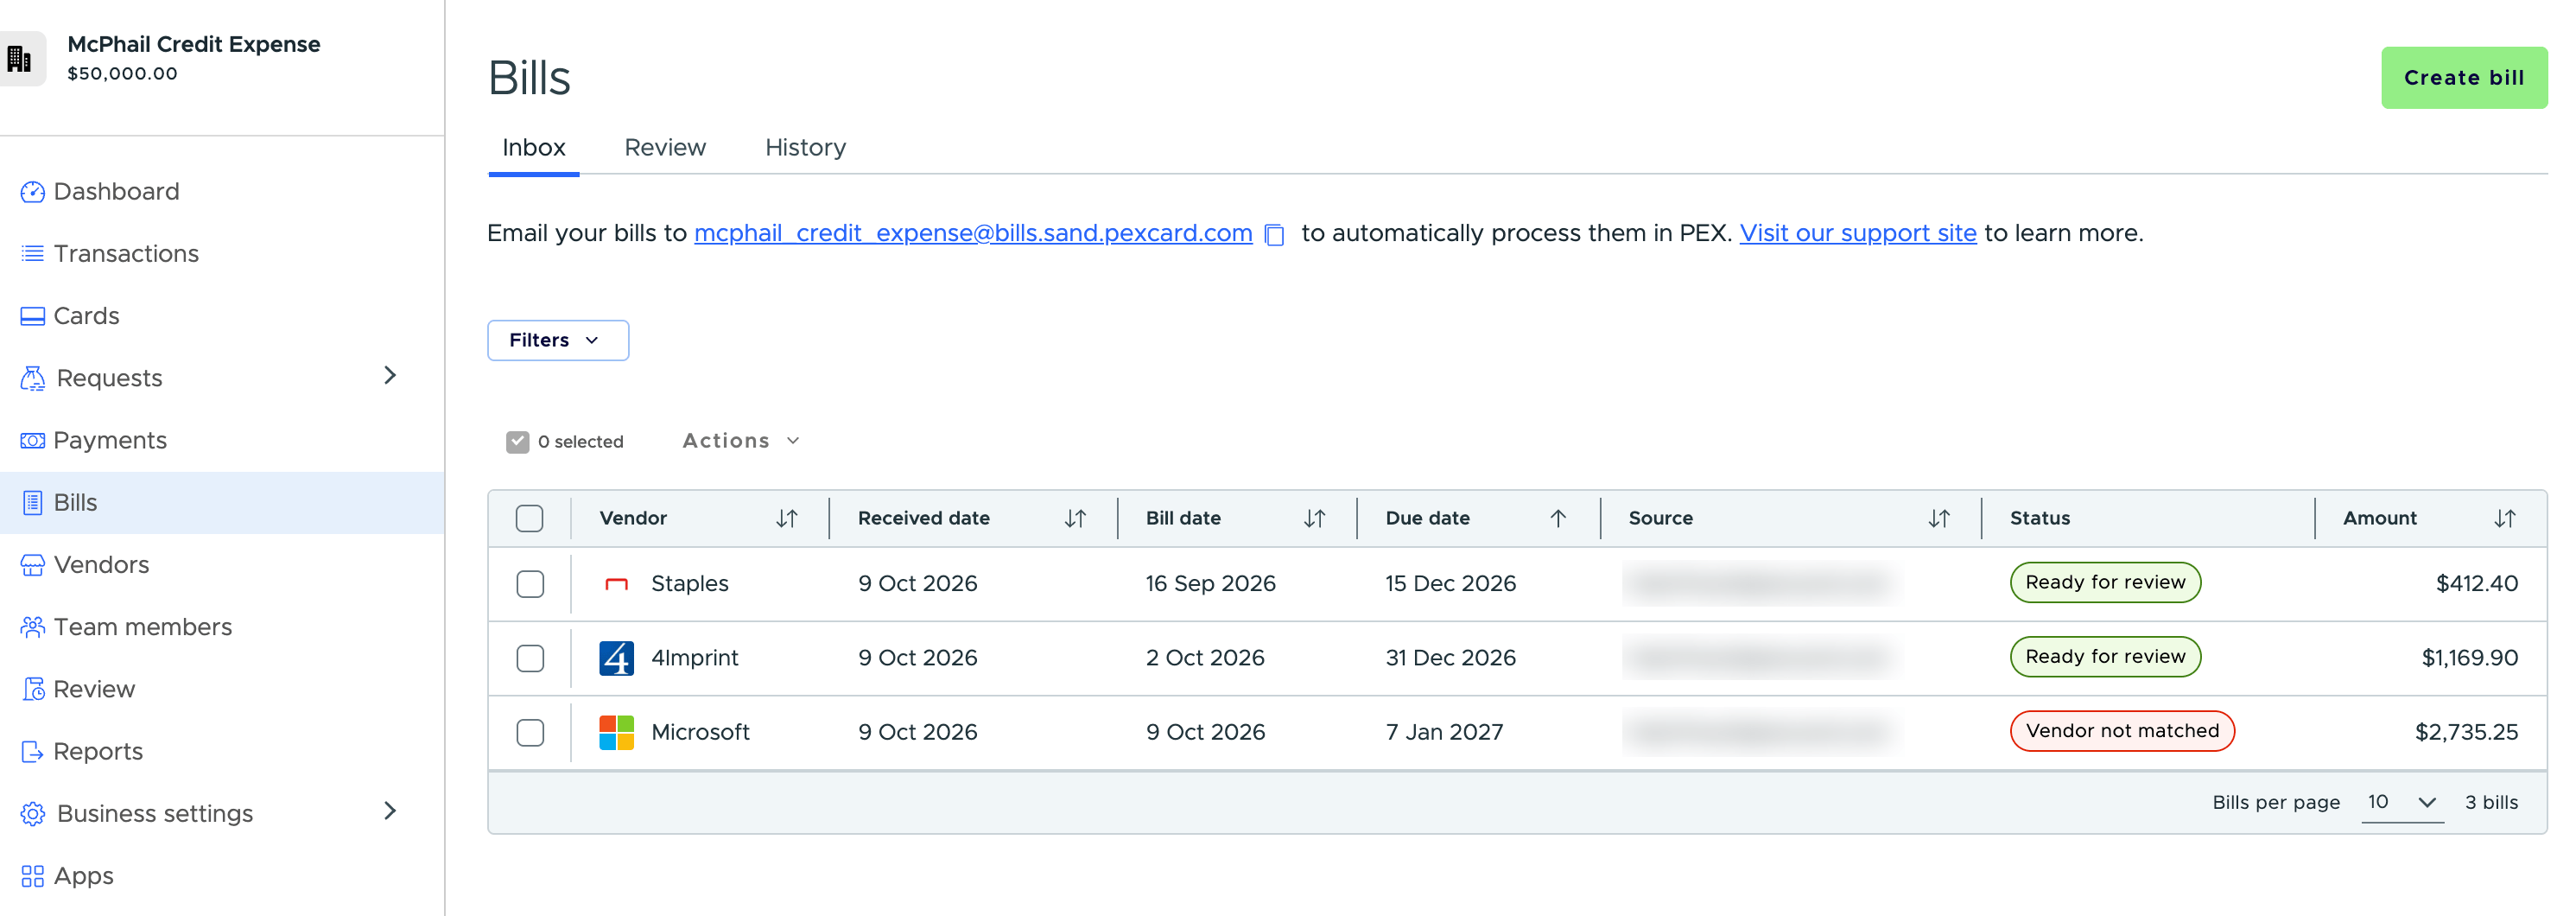
Task: Sort by Source column arrows
Action: (1939, 518)
